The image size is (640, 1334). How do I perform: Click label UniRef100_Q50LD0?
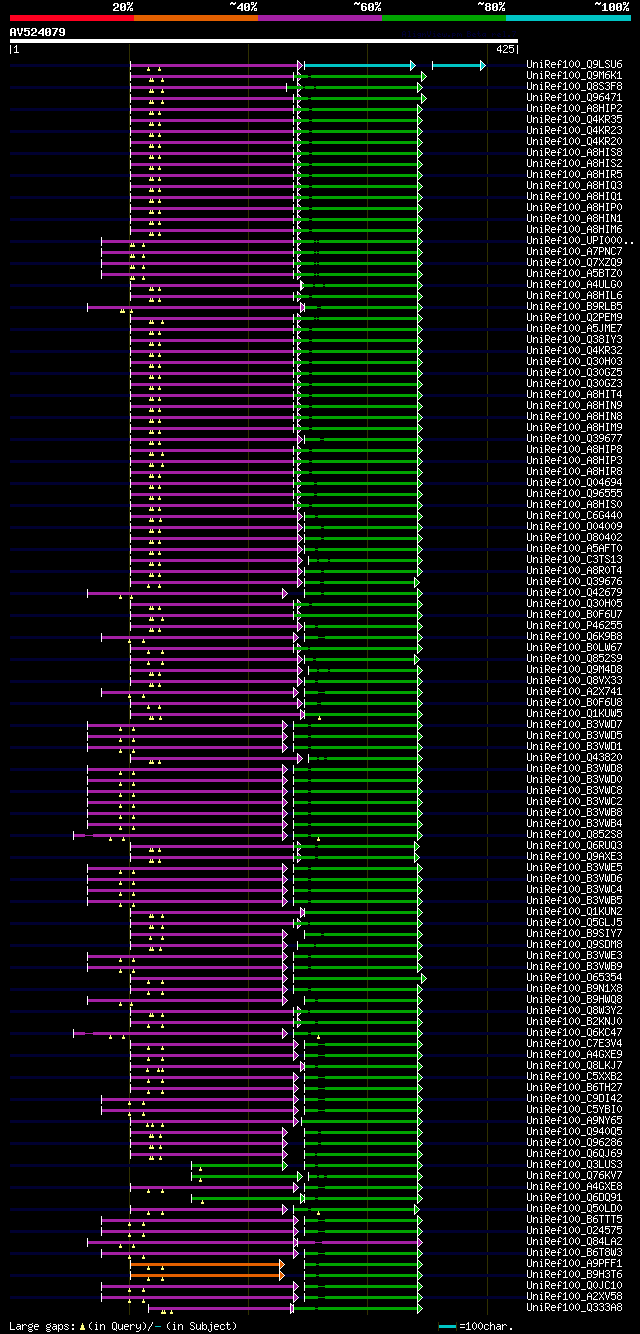(x=574, y=1209)
